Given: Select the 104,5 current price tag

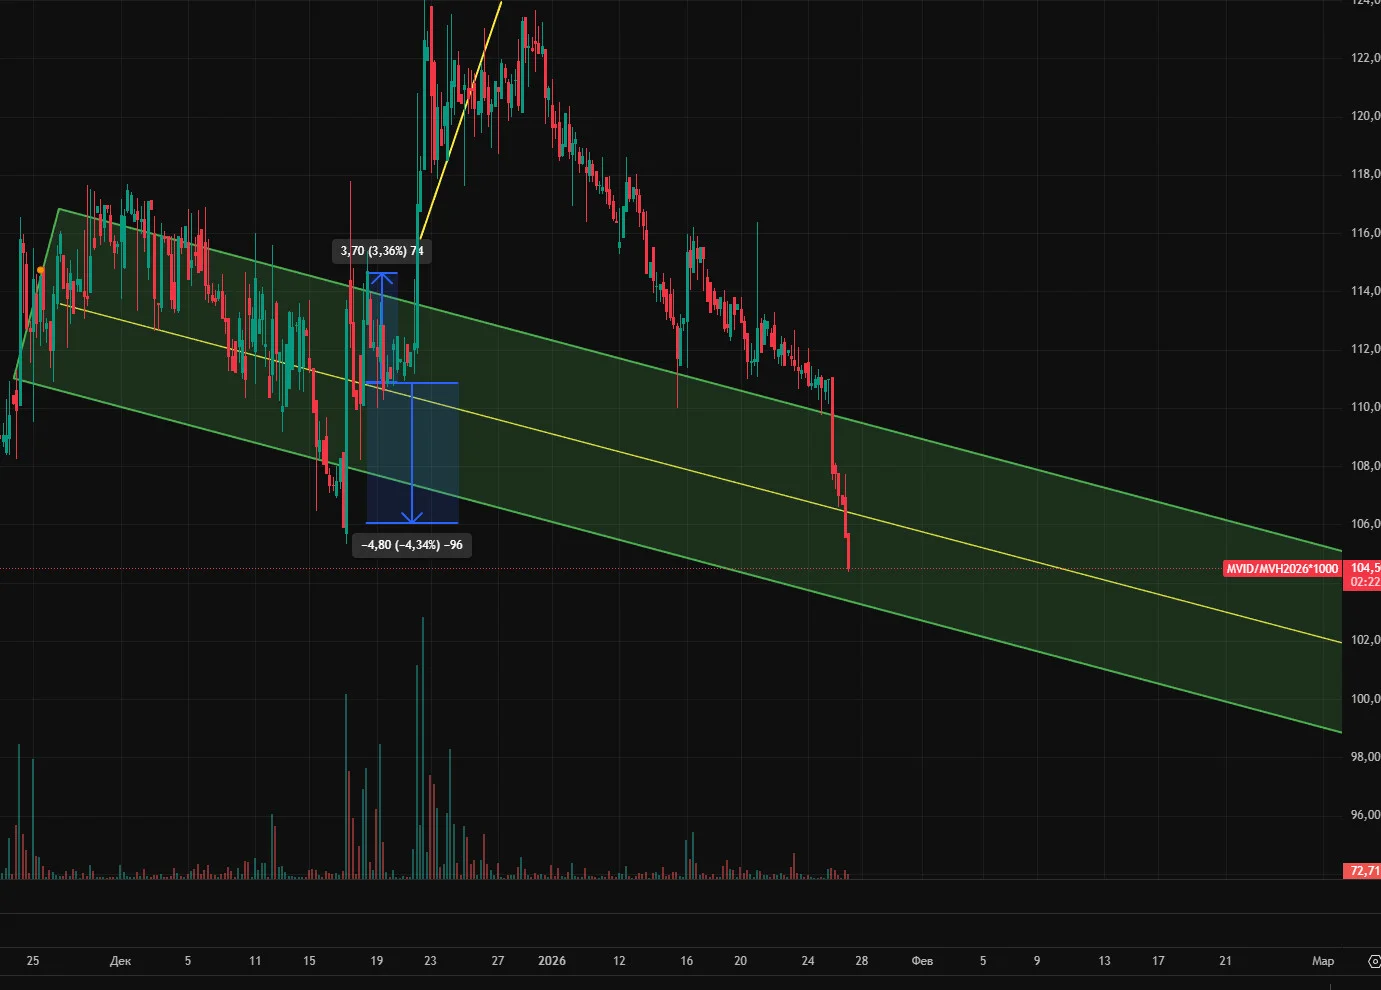Looking at the screenshot, I should pos(1364,567).
